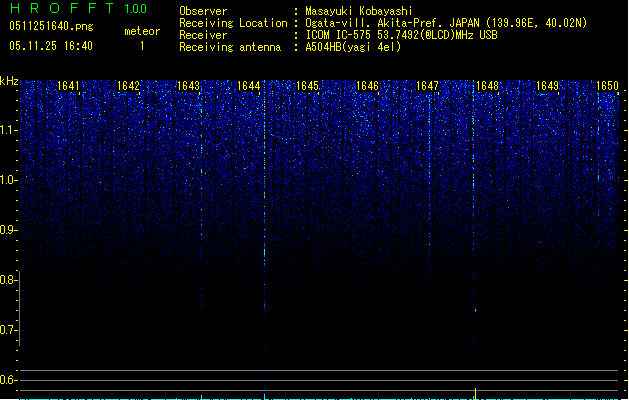This screenshot has height=400, width=629.
Task: Click the meteor echo spot below 1648
Action: tap(475, 310)
